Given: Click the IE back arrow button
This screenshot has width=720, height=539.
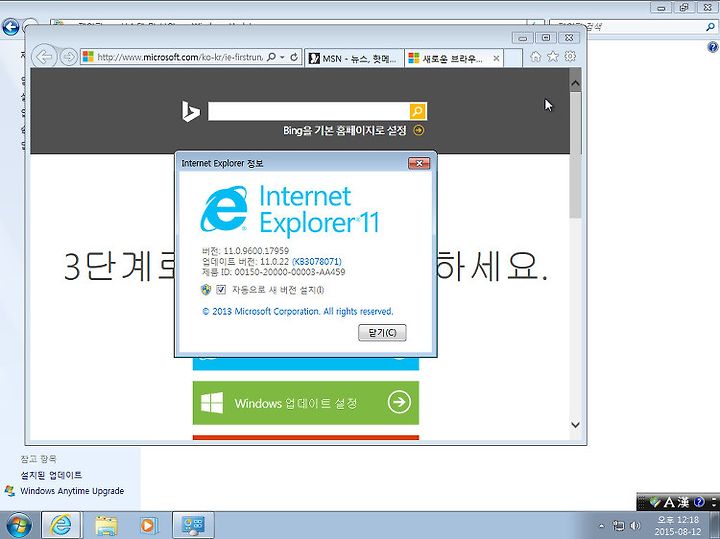Looking at the screenshot, I should [44, 57].
